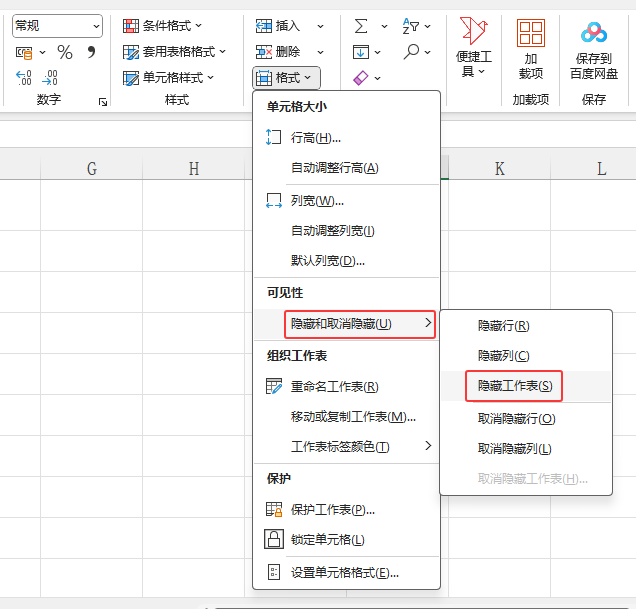Open 工作表标签颜色(T) submenu
The height and width of the screenshot is (609, 636).
(346, 447)
